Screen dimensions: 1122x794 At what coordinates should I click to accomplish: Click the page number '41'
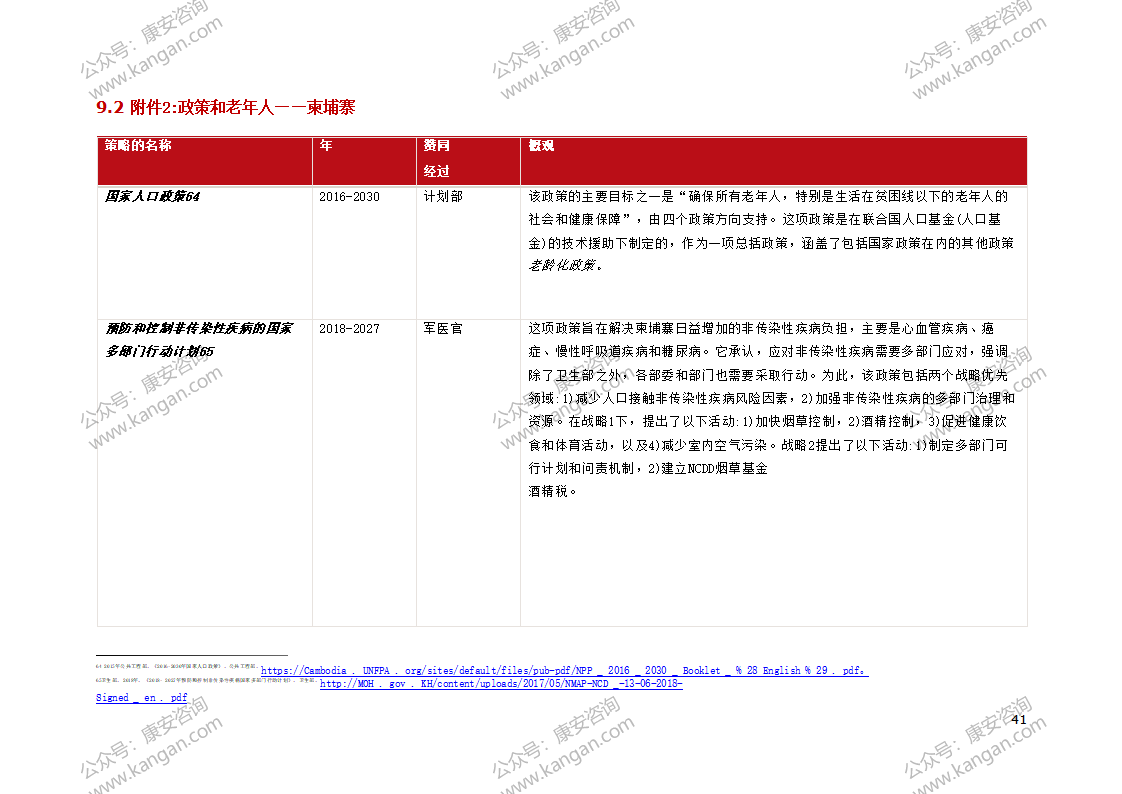click(x=1019, y=720)
